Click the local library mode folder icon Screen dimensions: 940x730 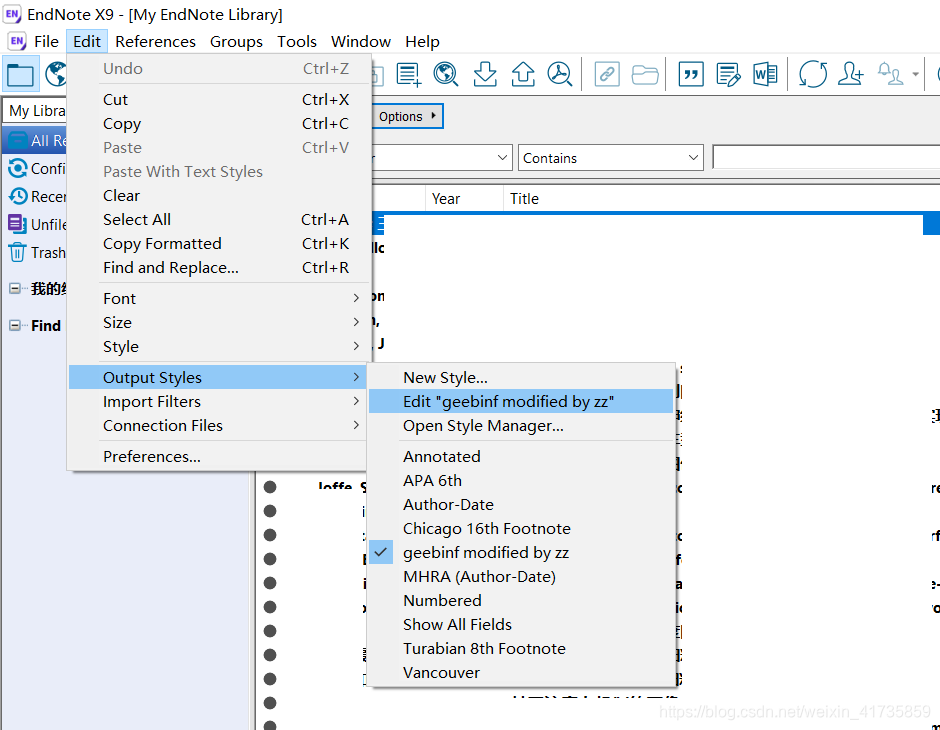tap(20, 75)
